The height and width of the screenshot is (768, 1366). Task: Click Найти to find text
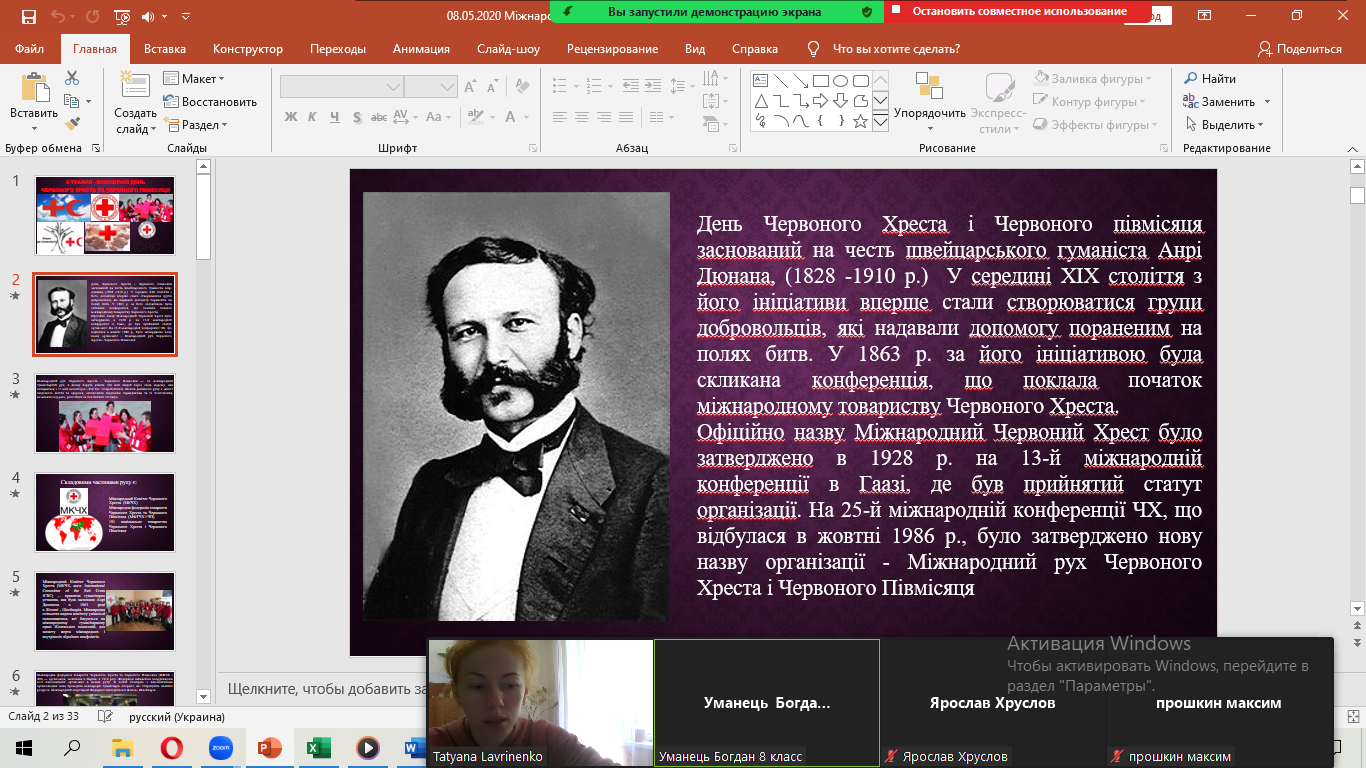click(x=1210, y=79)
